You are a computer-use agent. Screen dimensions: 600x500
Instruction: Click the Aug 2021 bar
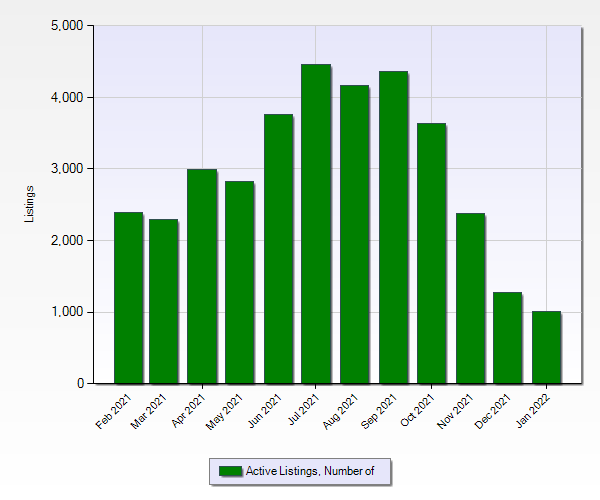tap(354, 234)
